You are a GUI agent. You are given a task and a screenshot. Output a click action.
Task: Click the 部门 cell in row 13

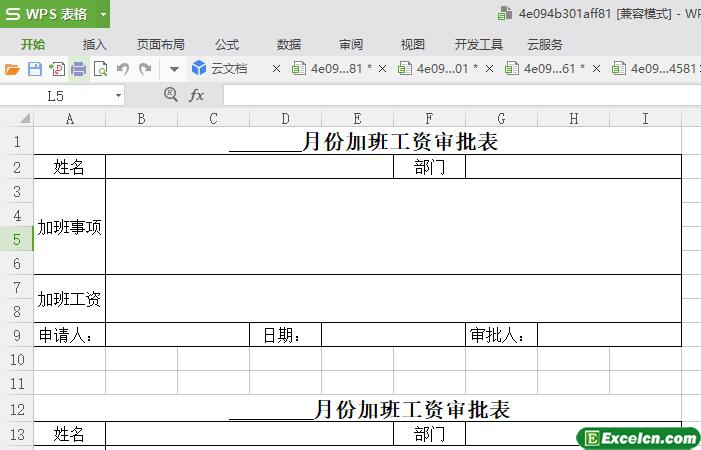click(429, 434)
